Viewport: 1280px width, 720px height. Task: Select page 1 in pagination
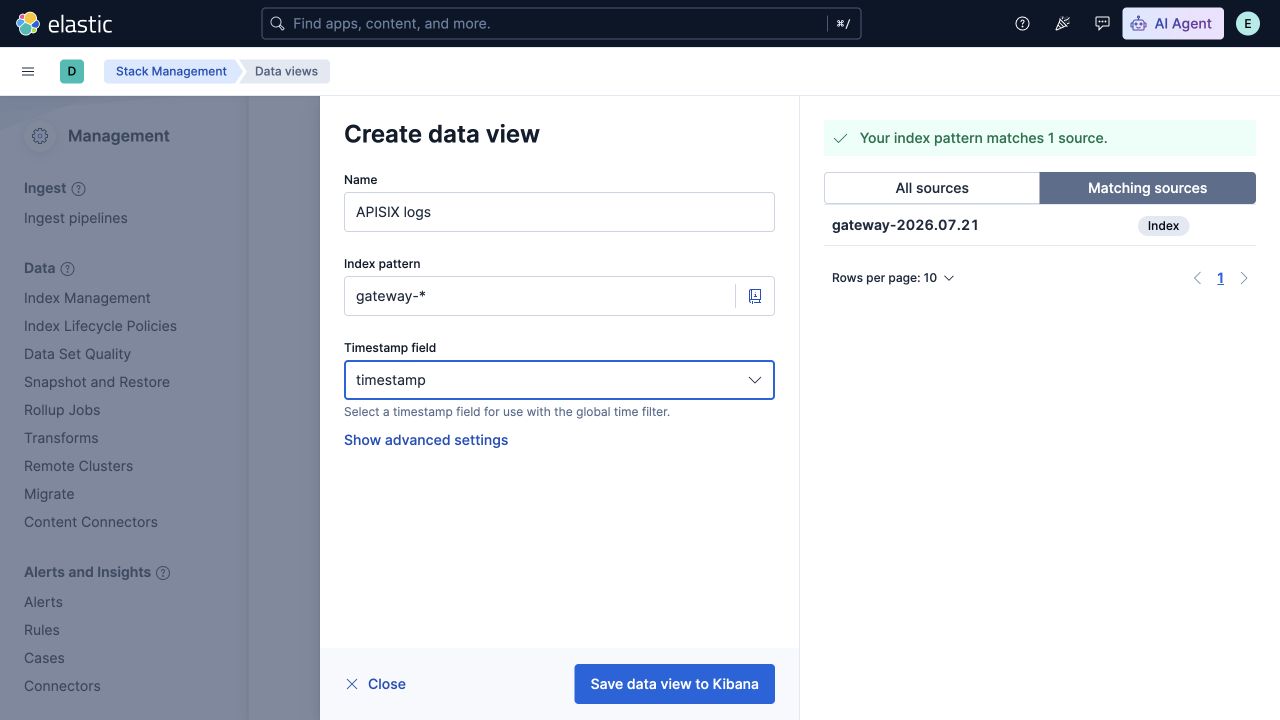point(1220,278)
